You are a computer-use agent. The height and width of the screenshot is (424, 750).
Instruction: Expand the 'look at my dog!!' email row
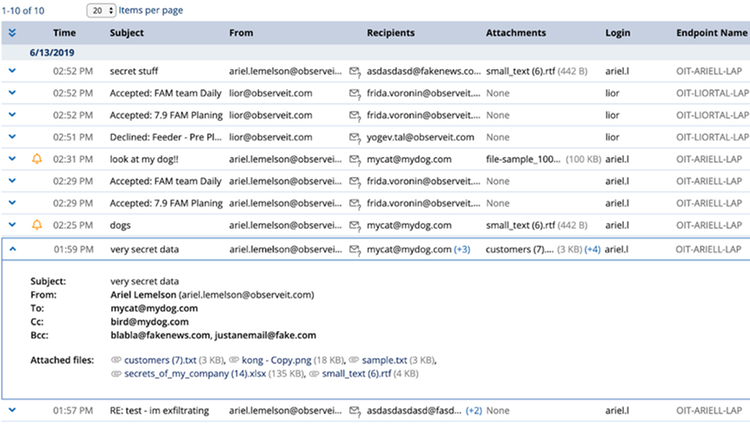click(x=12, y=158)
